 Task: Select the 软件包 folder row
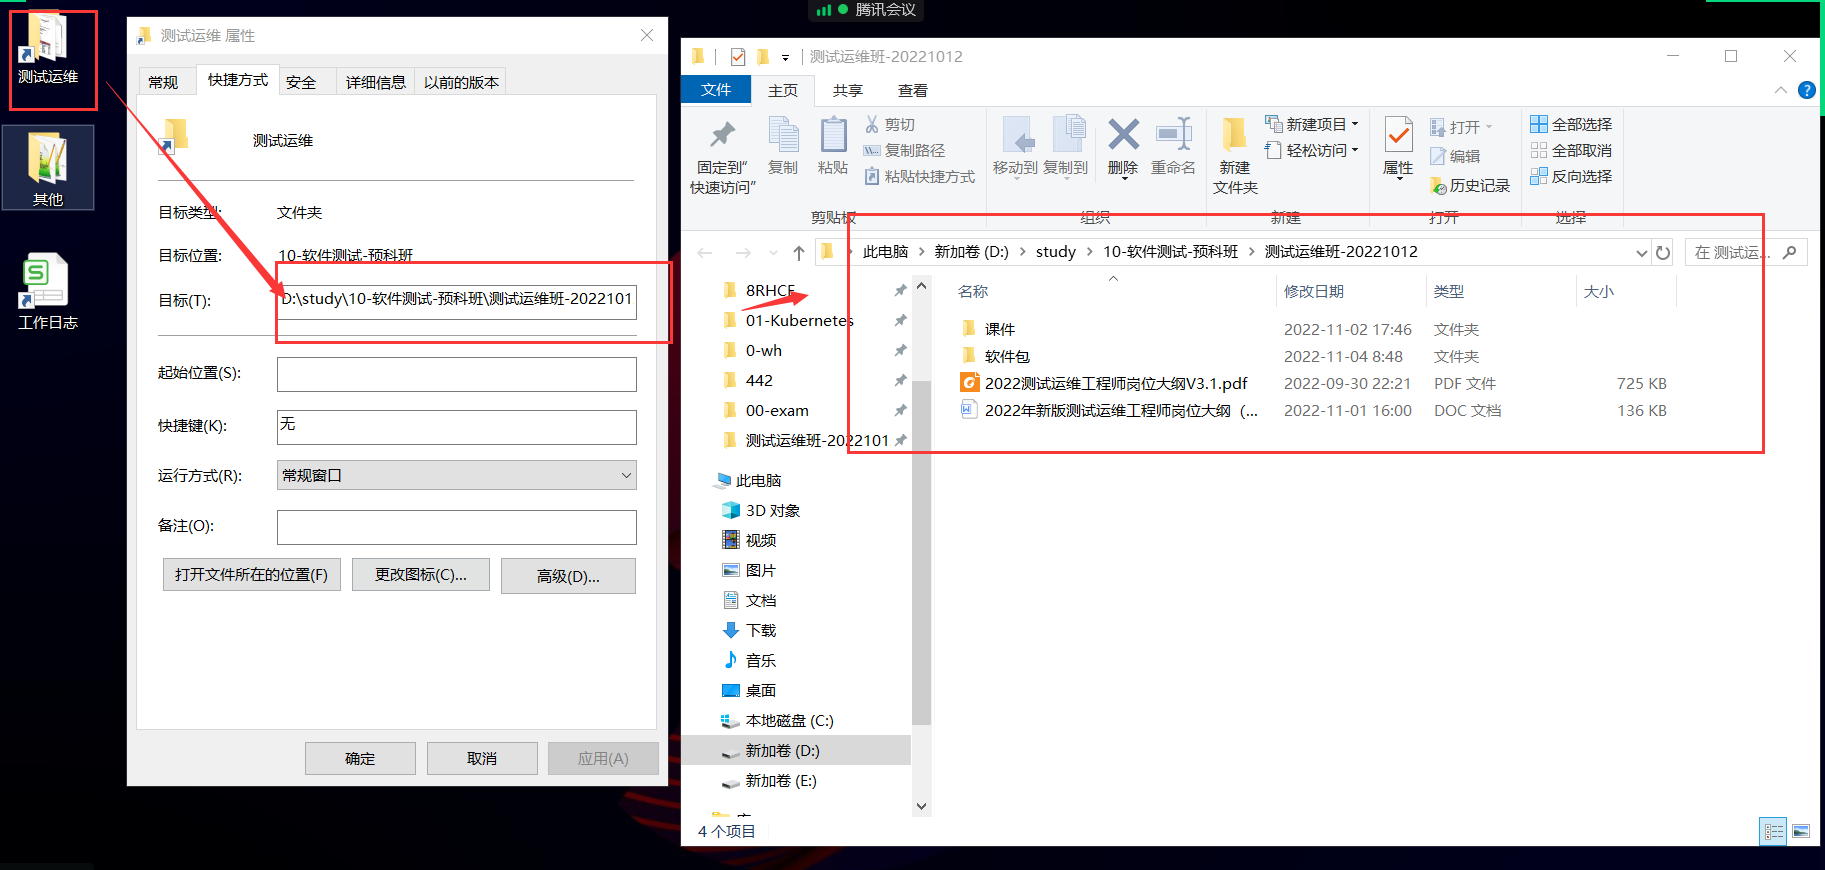(x=1315, y=356)
